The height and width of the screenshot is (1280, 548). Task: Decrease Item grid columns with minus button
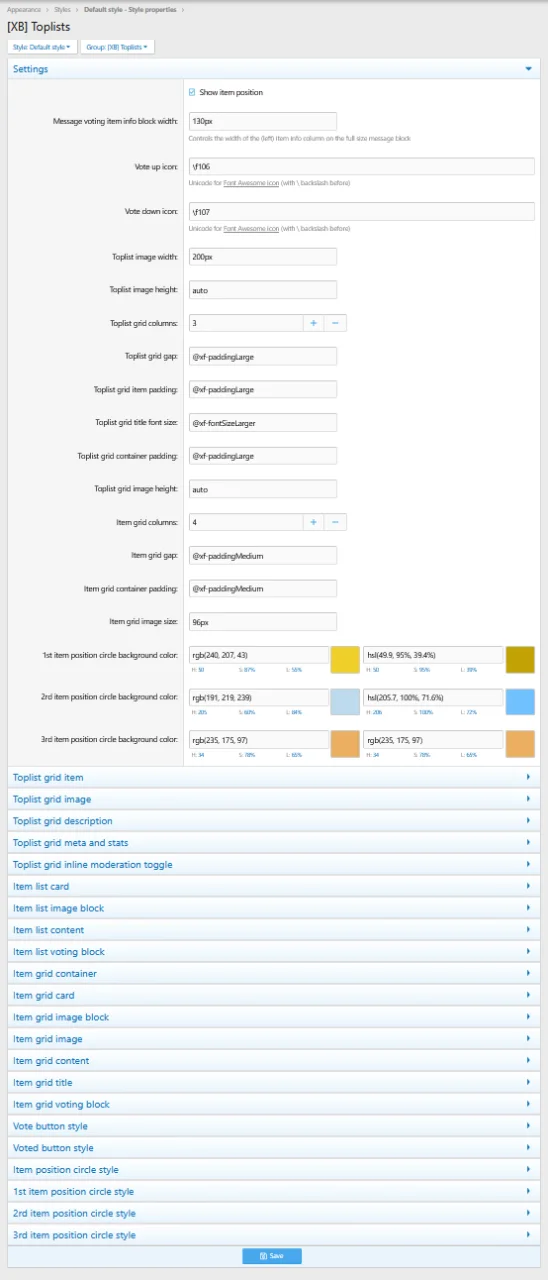click(x=335, y=522)
